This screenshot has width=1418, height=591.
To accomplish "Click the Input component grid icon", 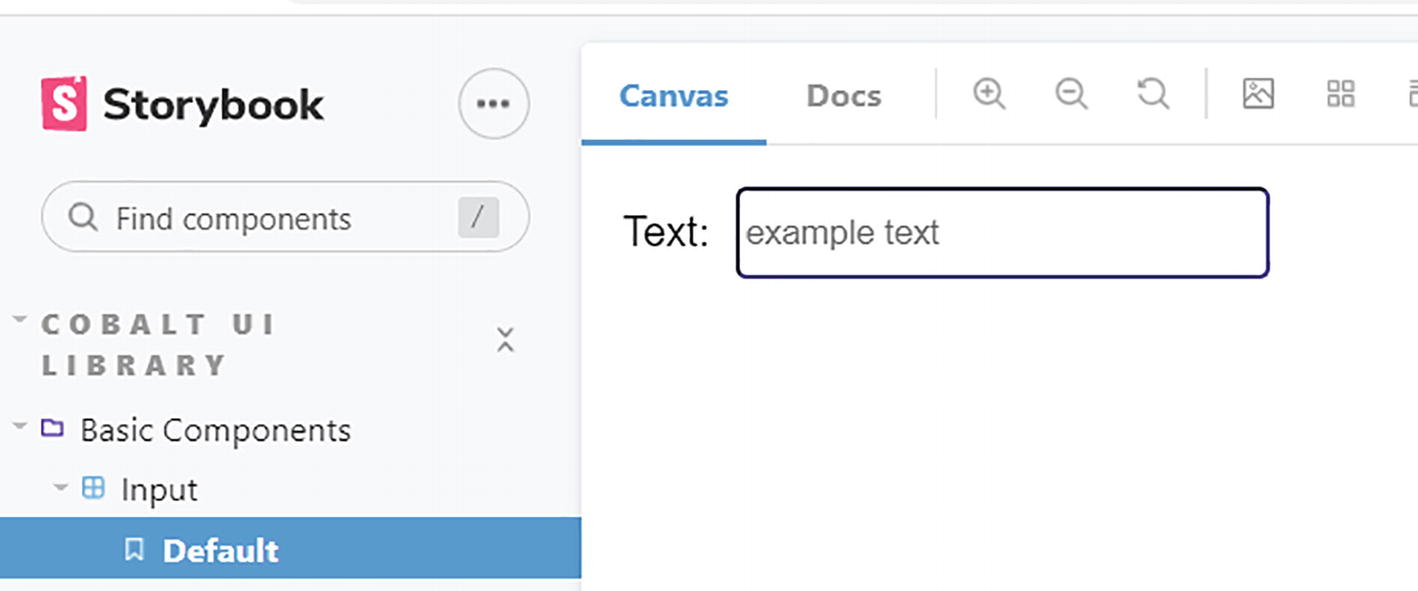I will (93, 488).
